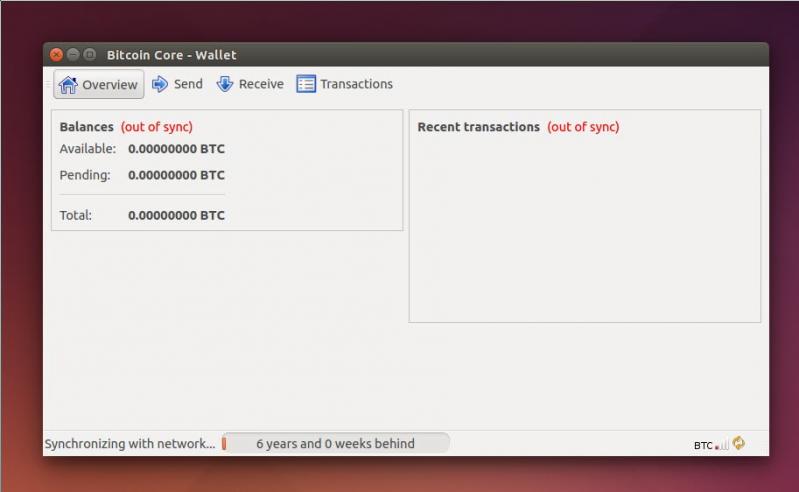The width and height of the screenshot is (799, 492).
Task: Click the 'Bitcoin Core - Wallet' title bar
Action: [400, 55]
